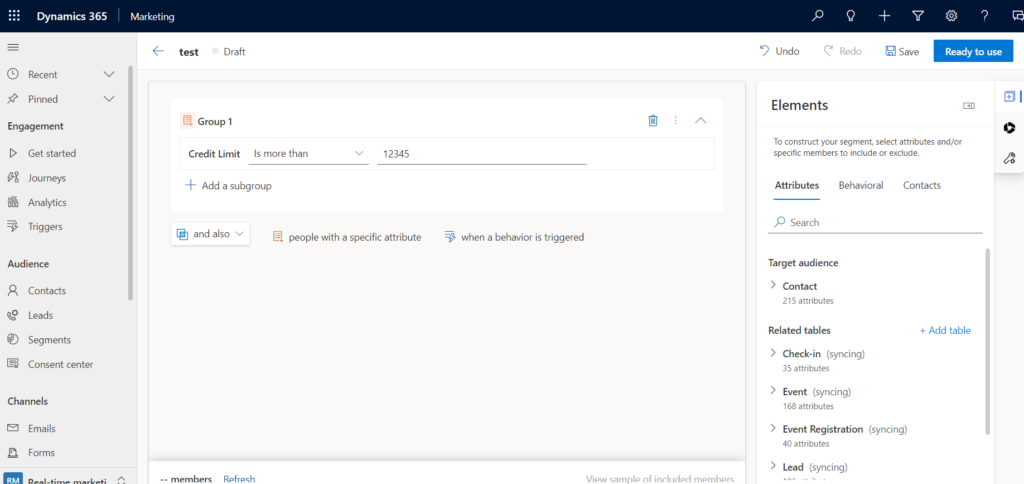Delete Group 1 with trash icon
Viewport: 1024px width, 484px height.
(652, 120)
